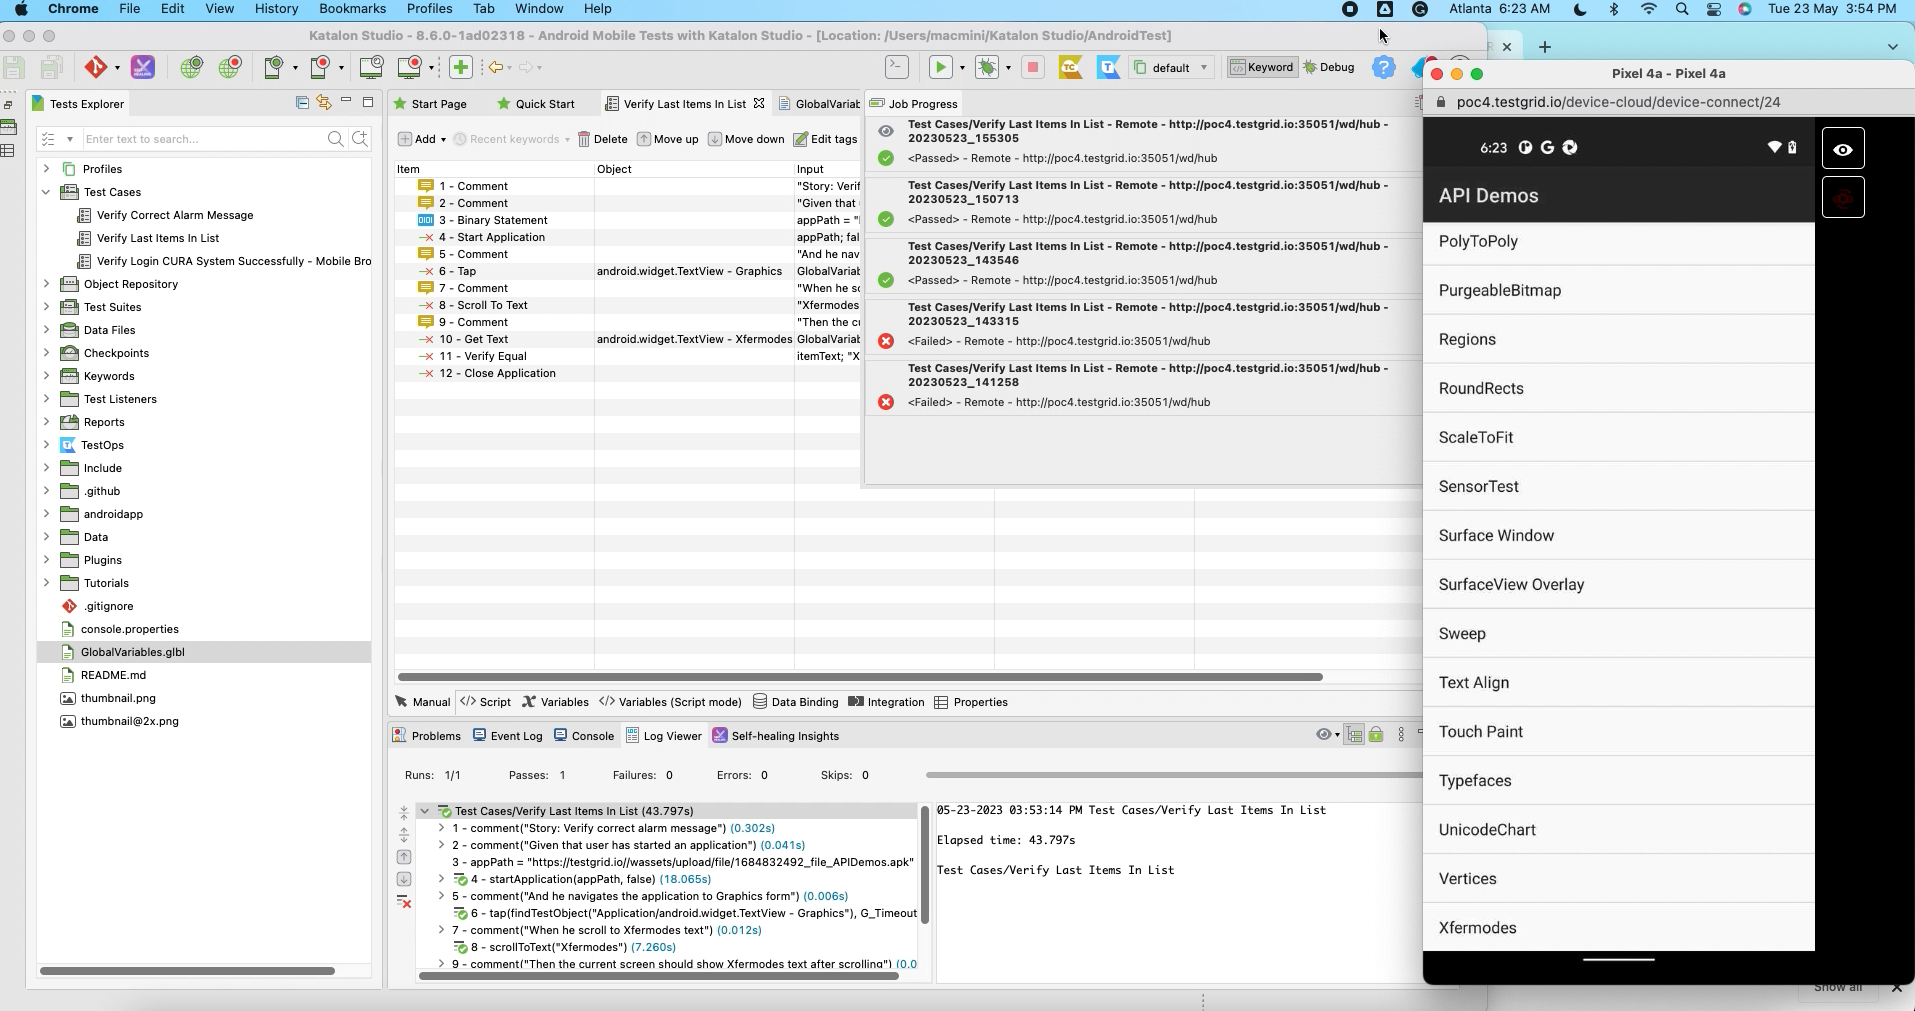Click the Move up button

tap(668, 139)
